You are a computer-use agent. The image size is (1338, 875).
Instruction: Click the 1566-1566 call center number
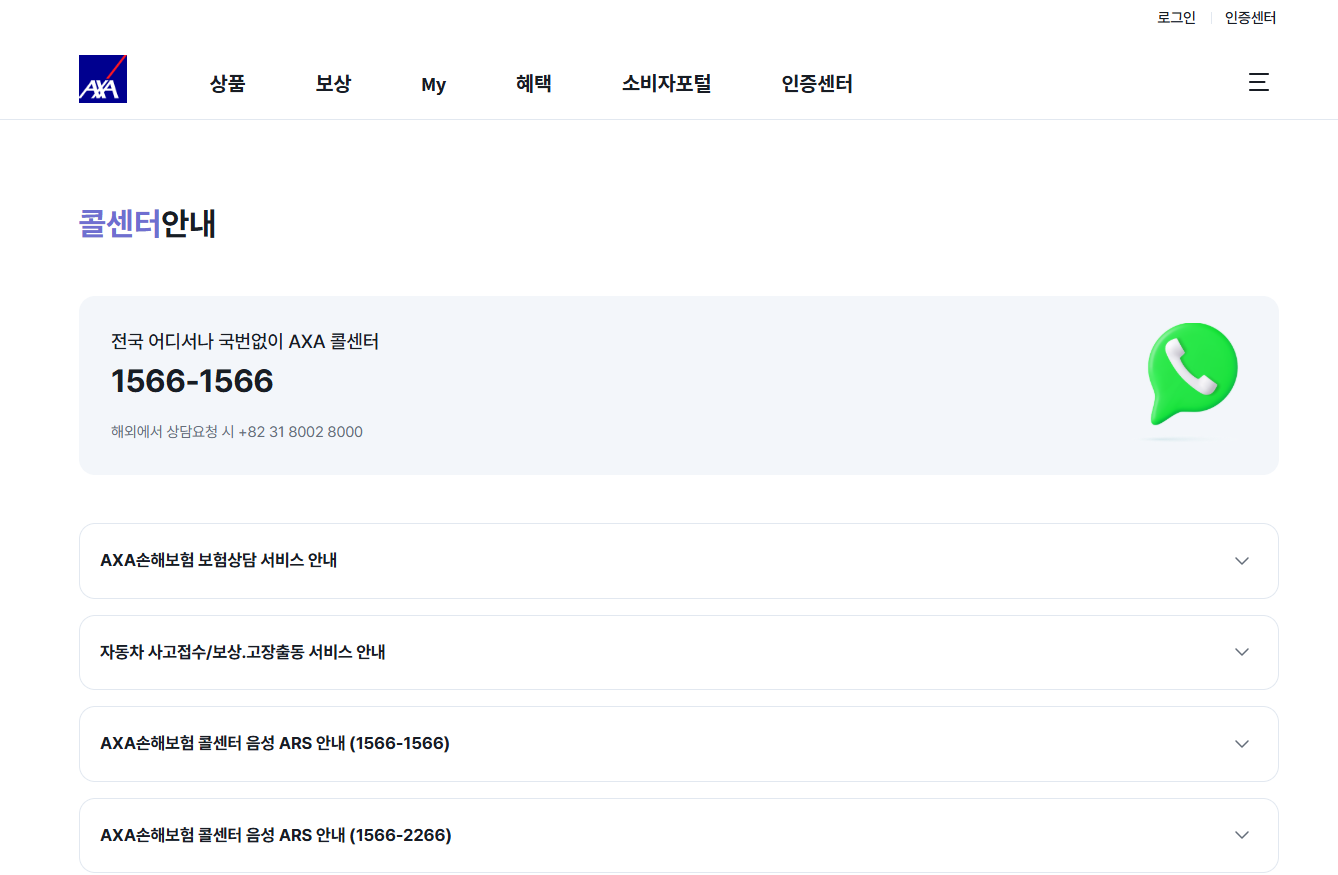tap(192, 381)
